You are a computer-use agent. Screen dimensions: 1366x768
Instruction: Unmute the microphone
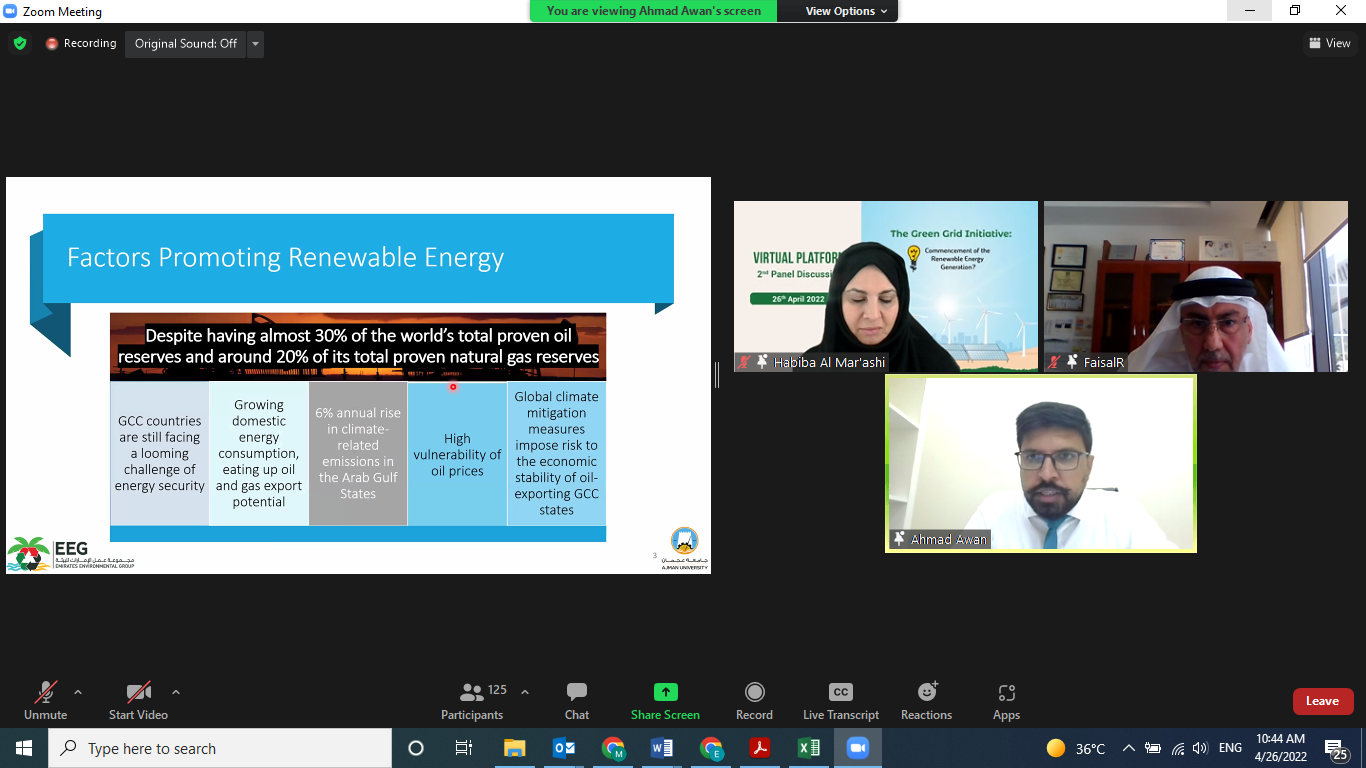[46, 700]
